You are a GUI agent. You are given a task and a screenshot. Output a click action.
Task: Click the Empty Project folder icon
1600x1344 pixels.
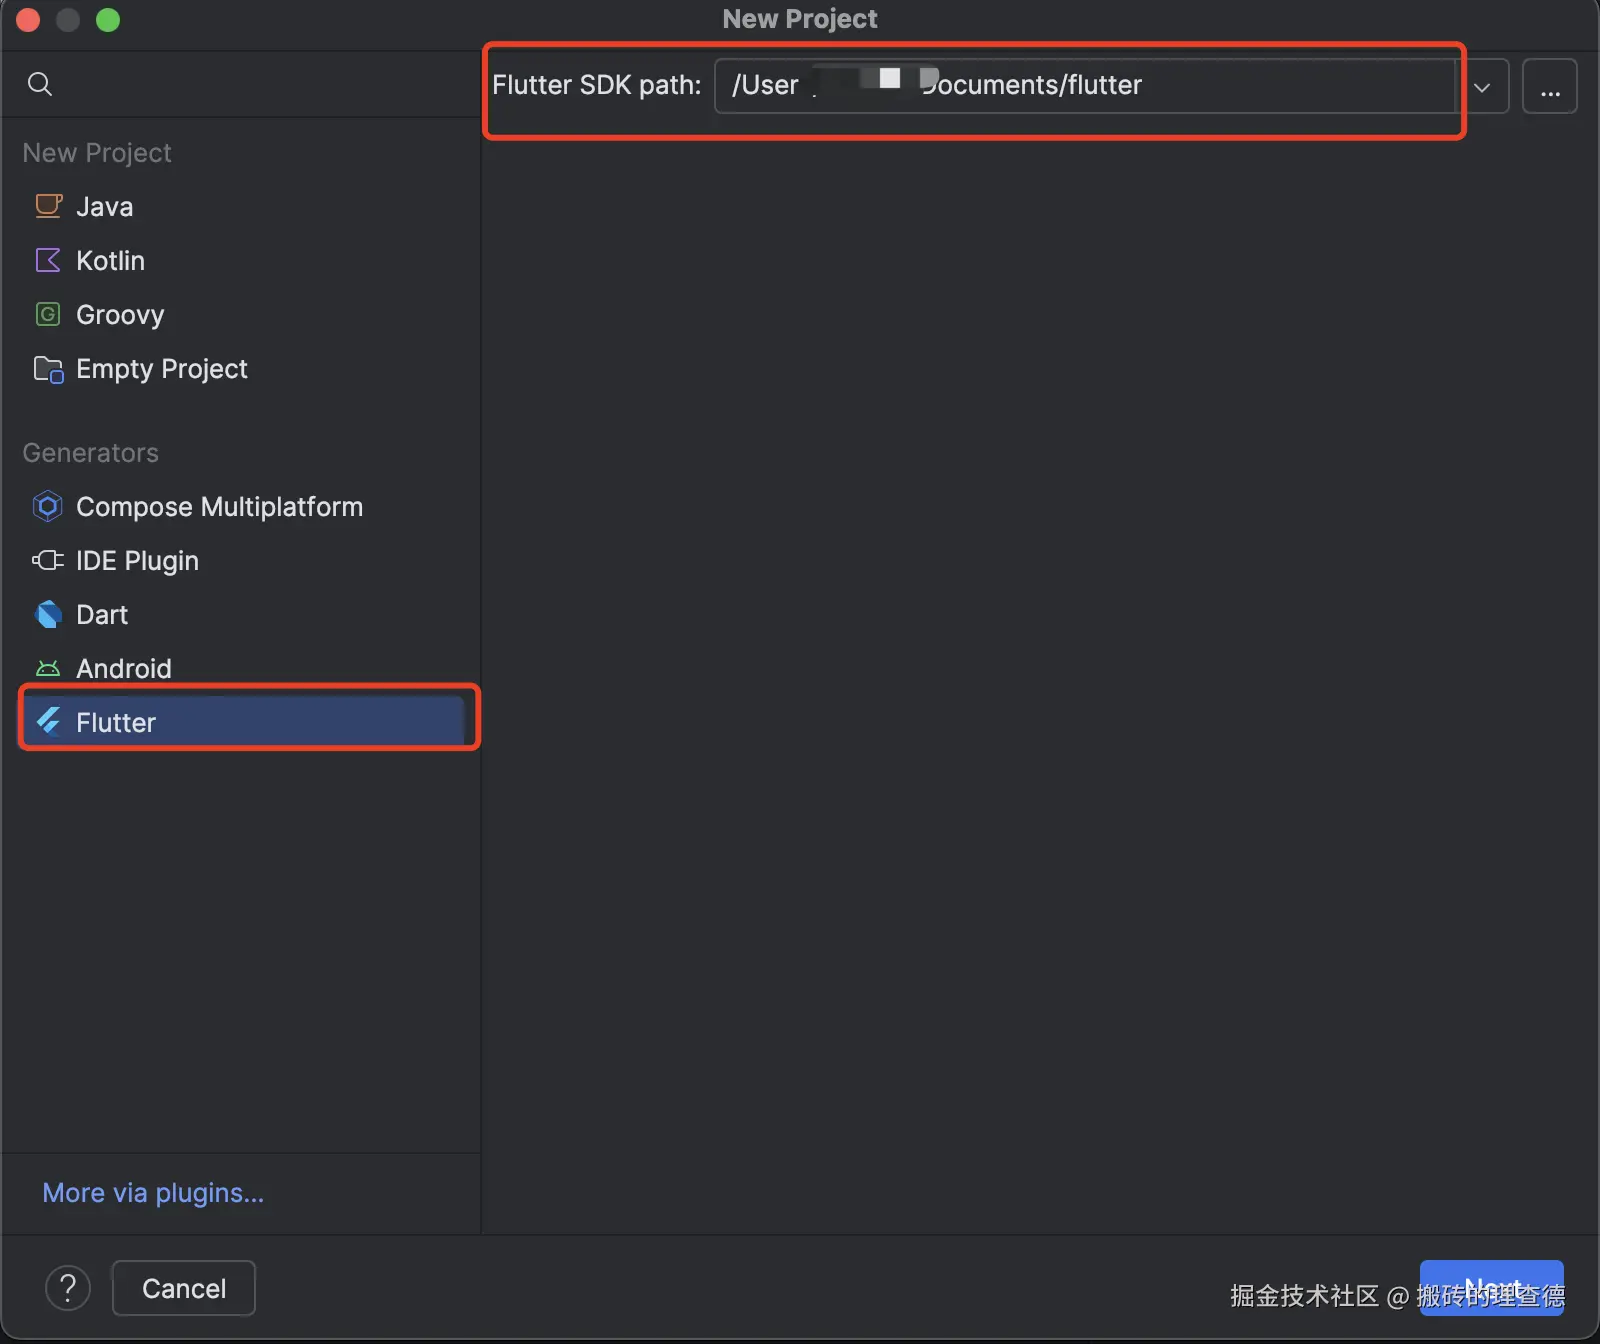[x=48, y=369]
